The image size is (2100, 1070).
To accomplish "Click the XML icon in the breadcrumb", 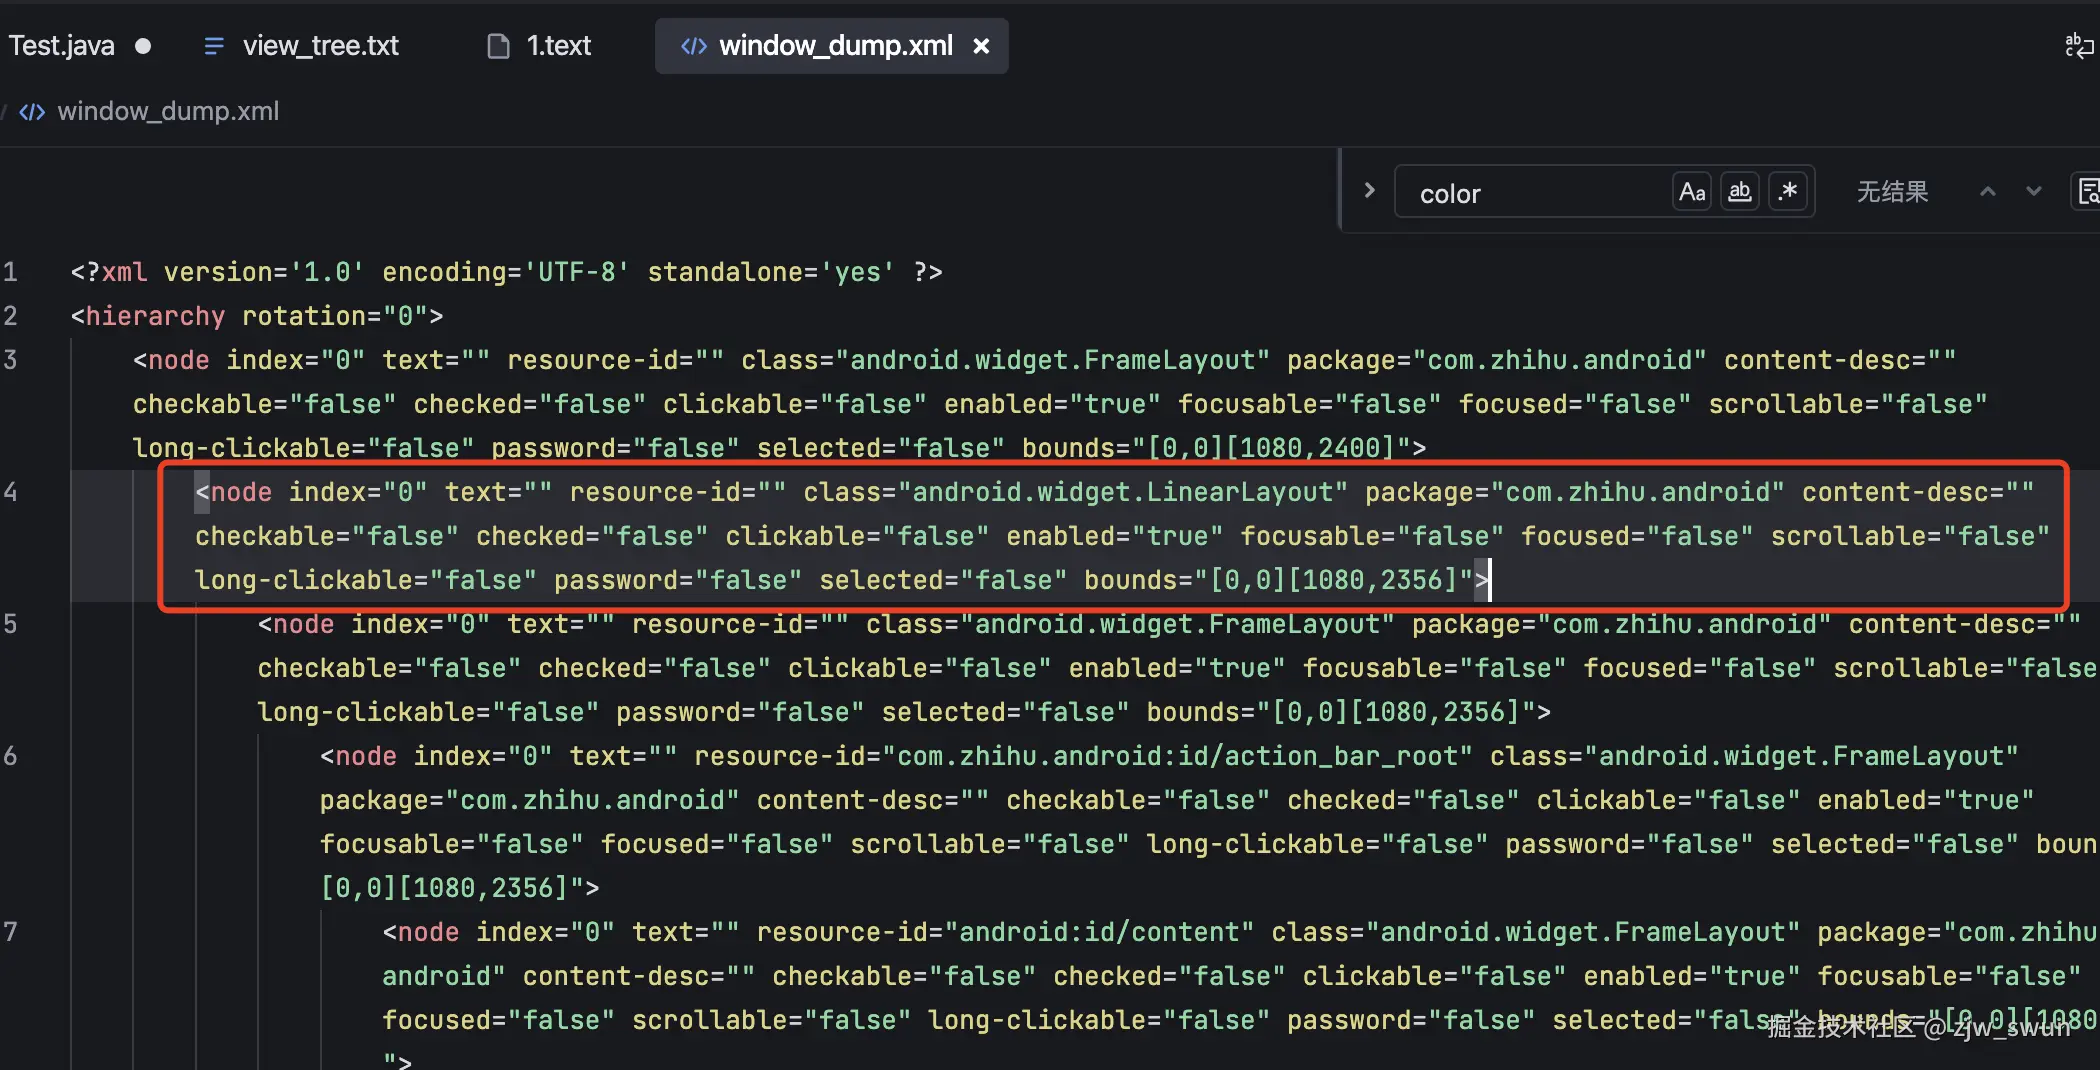I will (x=32, y=111).
